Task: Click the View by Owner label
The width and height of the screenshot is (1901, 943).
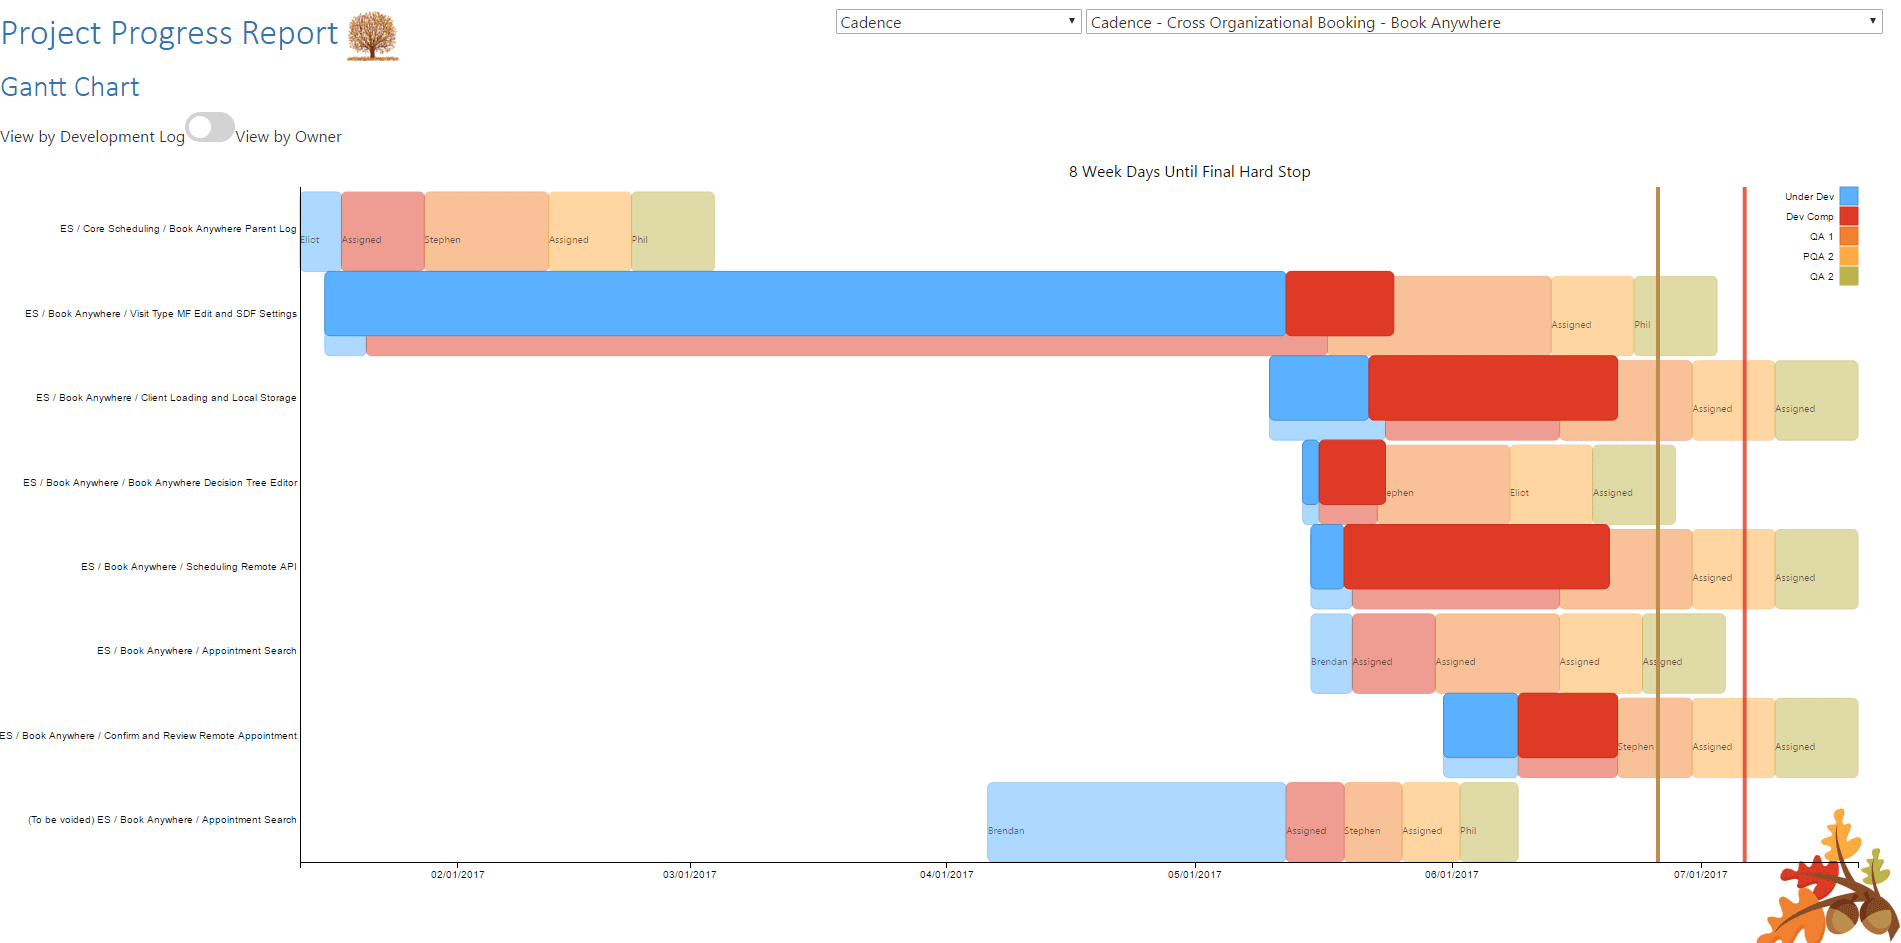Action: (x=289, y=137)
